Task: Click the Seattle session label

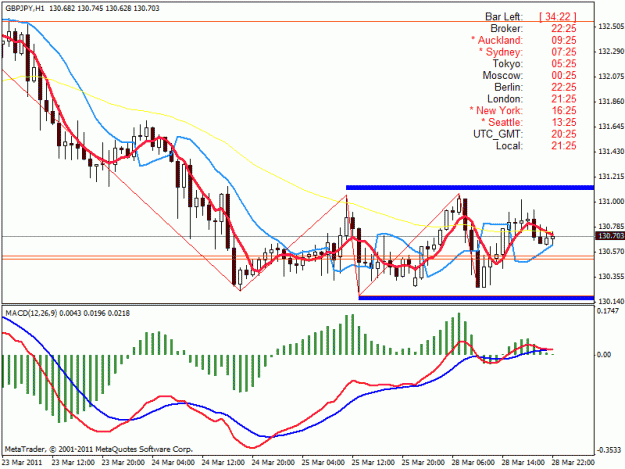Action: pos(502,122)
